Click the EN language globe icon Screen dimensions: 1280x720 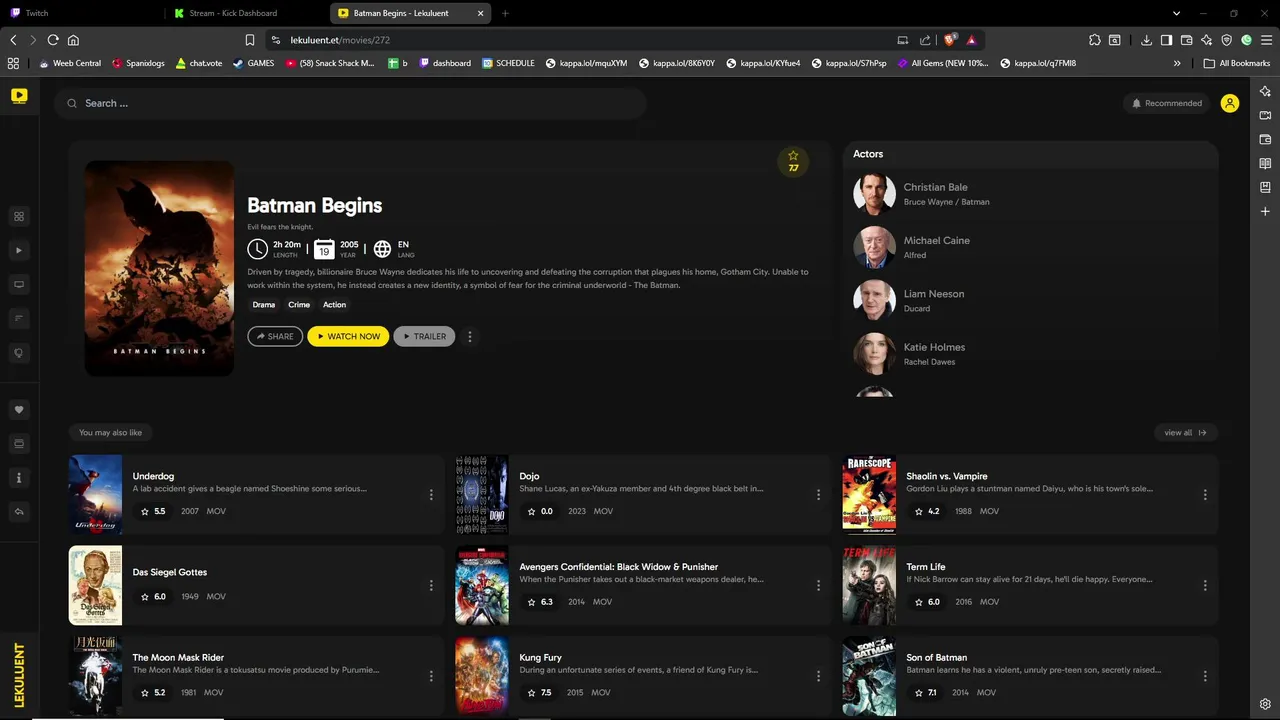(x=382, y=249)
